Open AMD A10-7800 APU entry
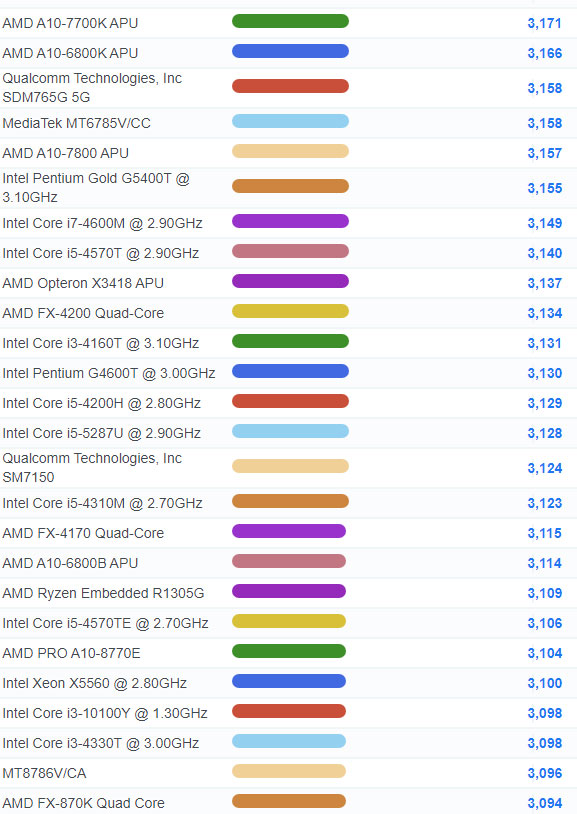The height and width of the screenshot is (814, 577). coord(65,154)
